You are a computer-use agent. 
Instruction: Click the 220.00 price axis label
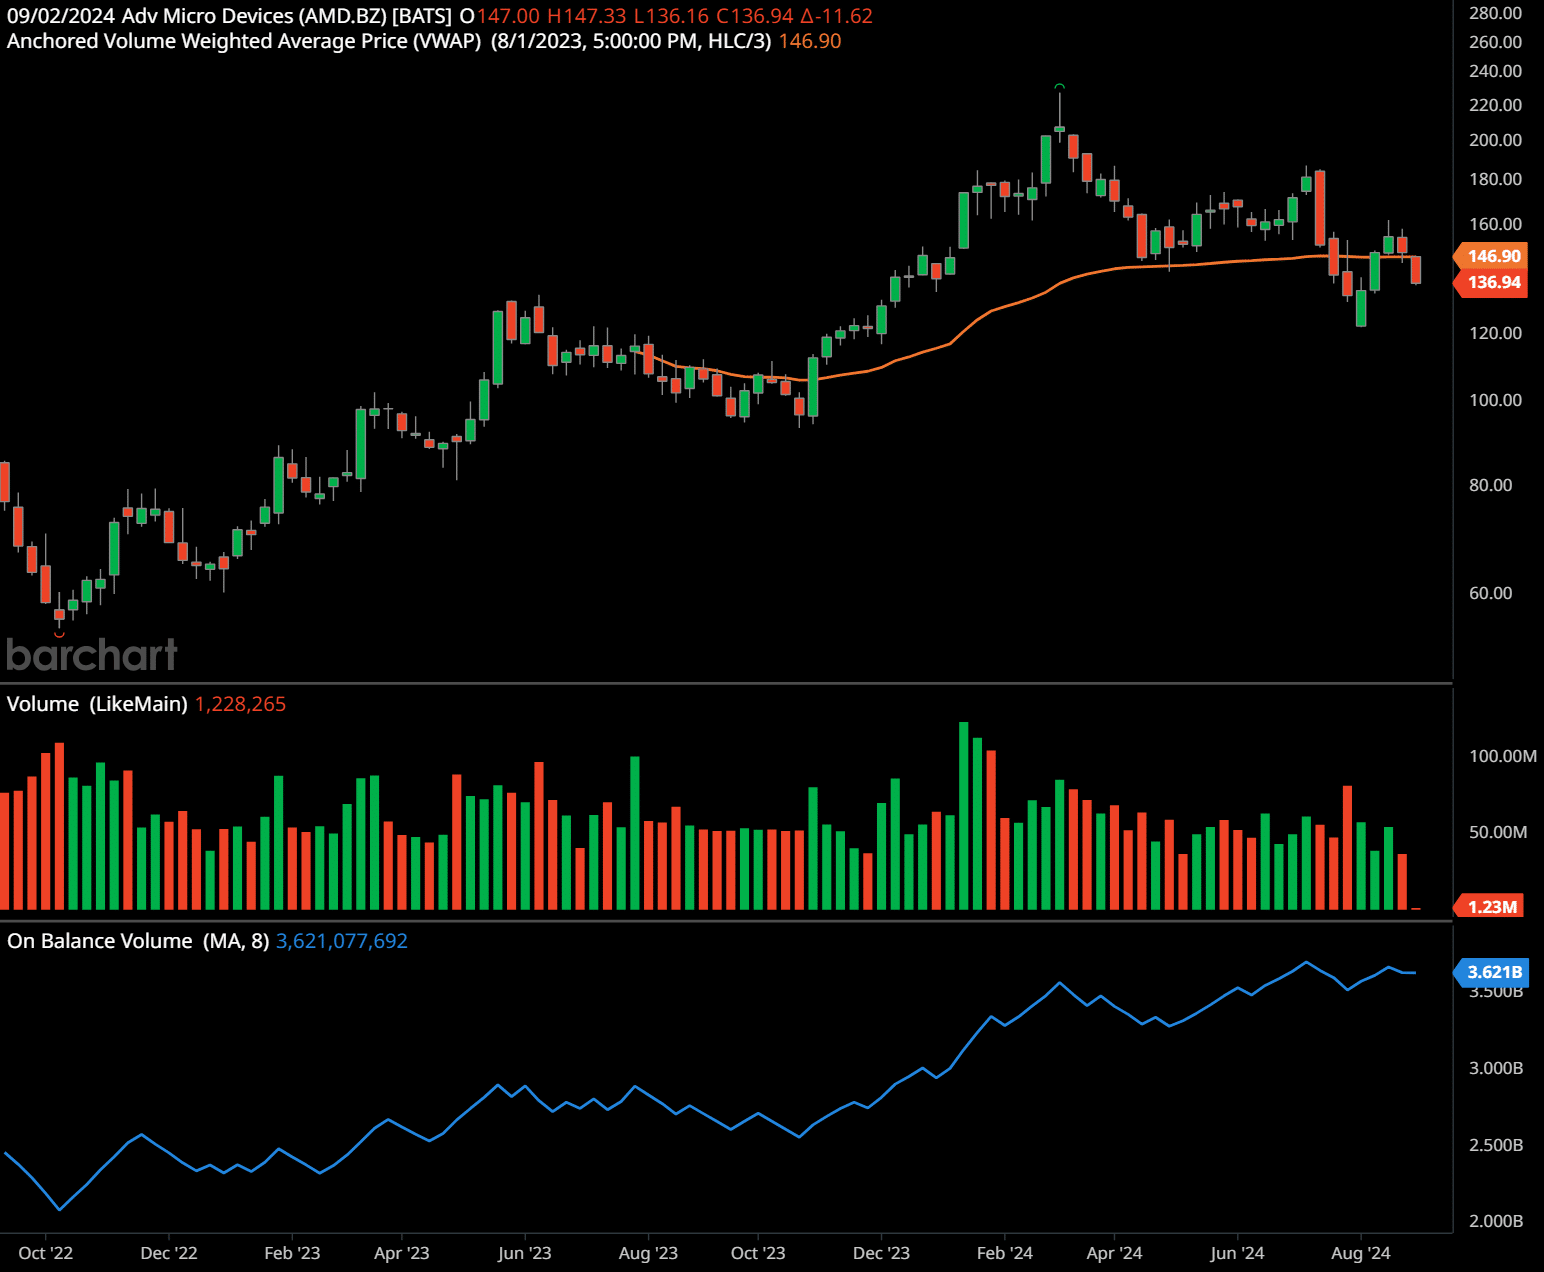tap(1495, 105)
